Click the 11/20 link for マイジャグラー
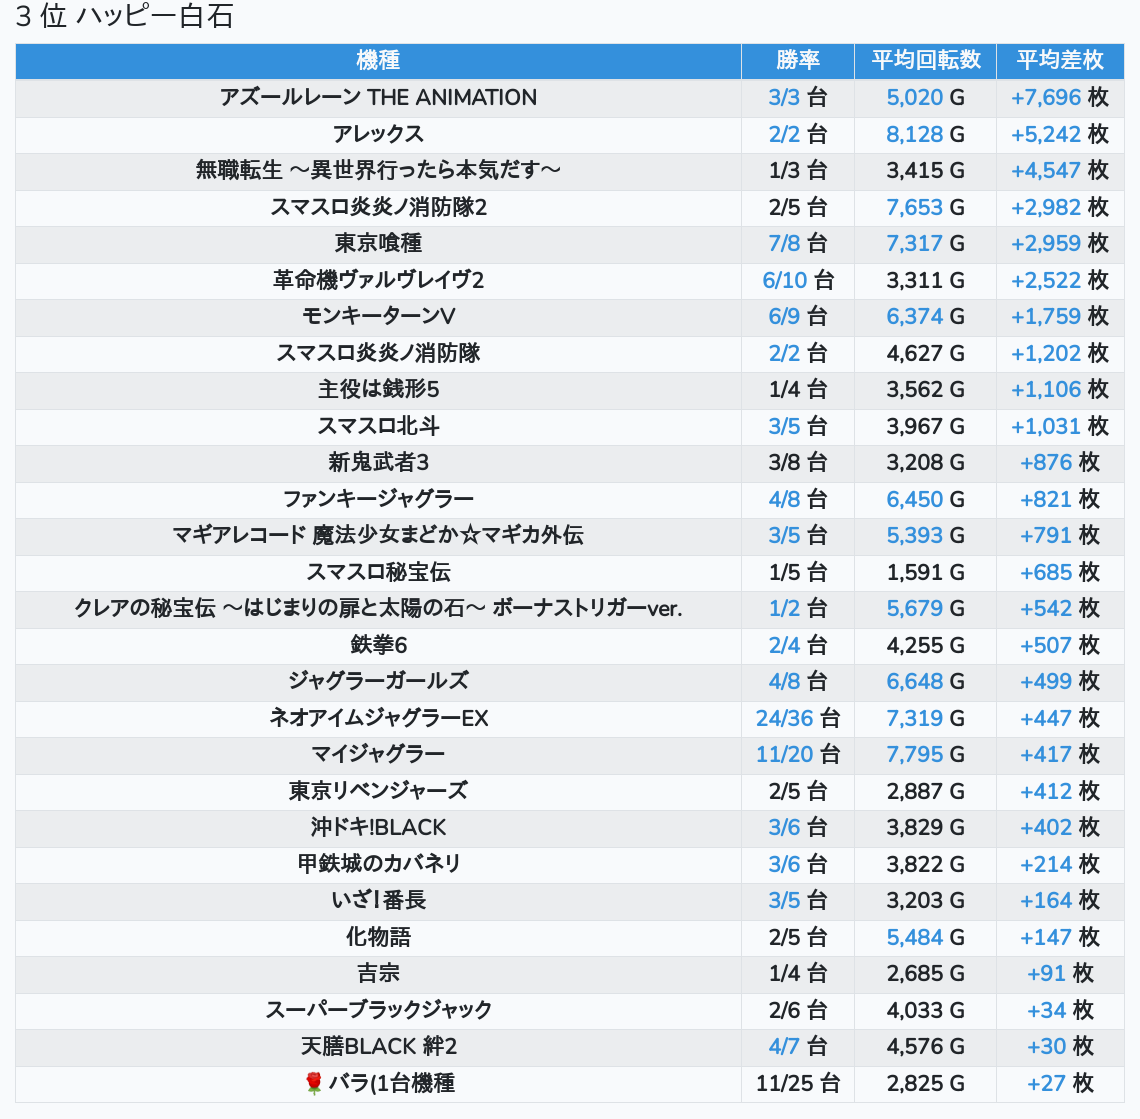 click(x=784, y=755)
